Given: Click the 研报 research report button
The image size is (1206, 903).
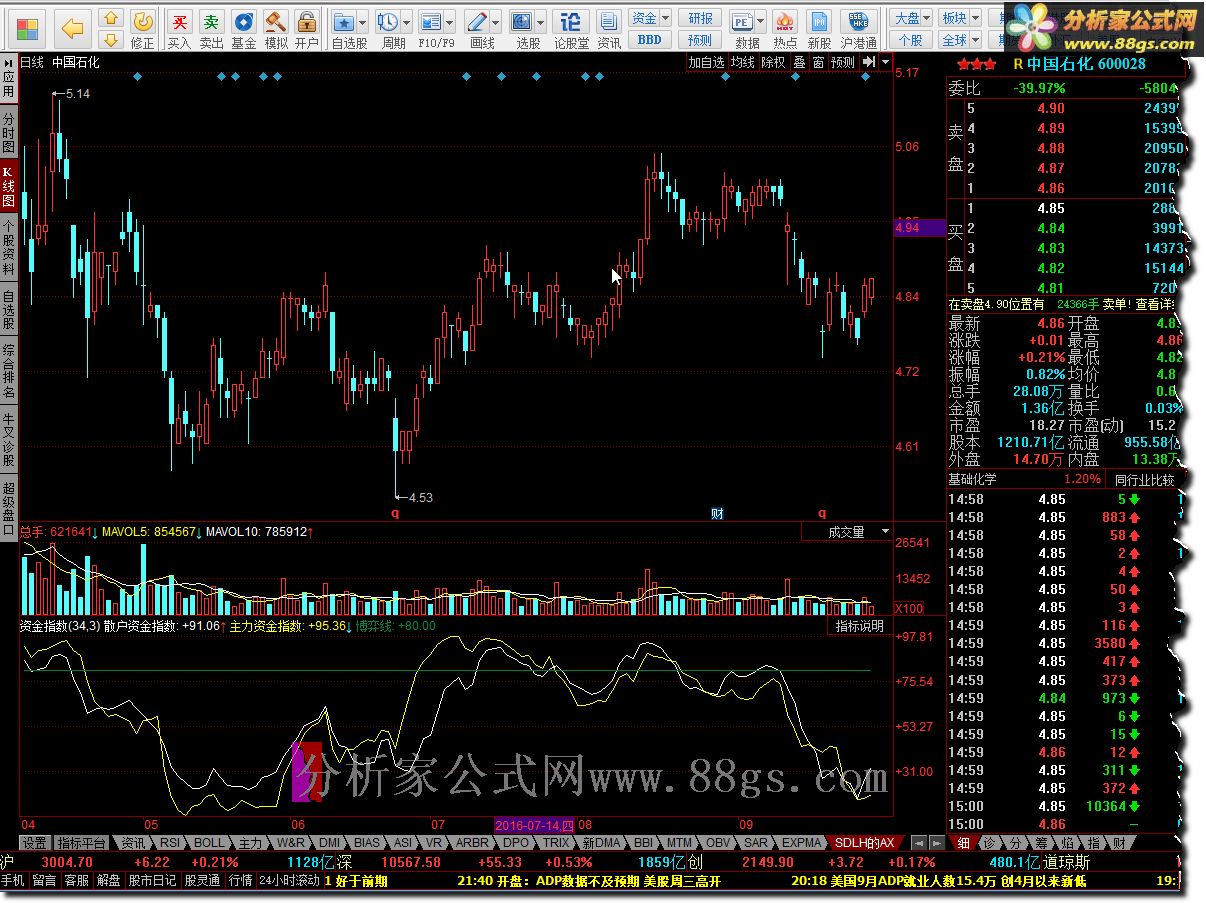Looking at the screenshot, I should tap(700, 19).
